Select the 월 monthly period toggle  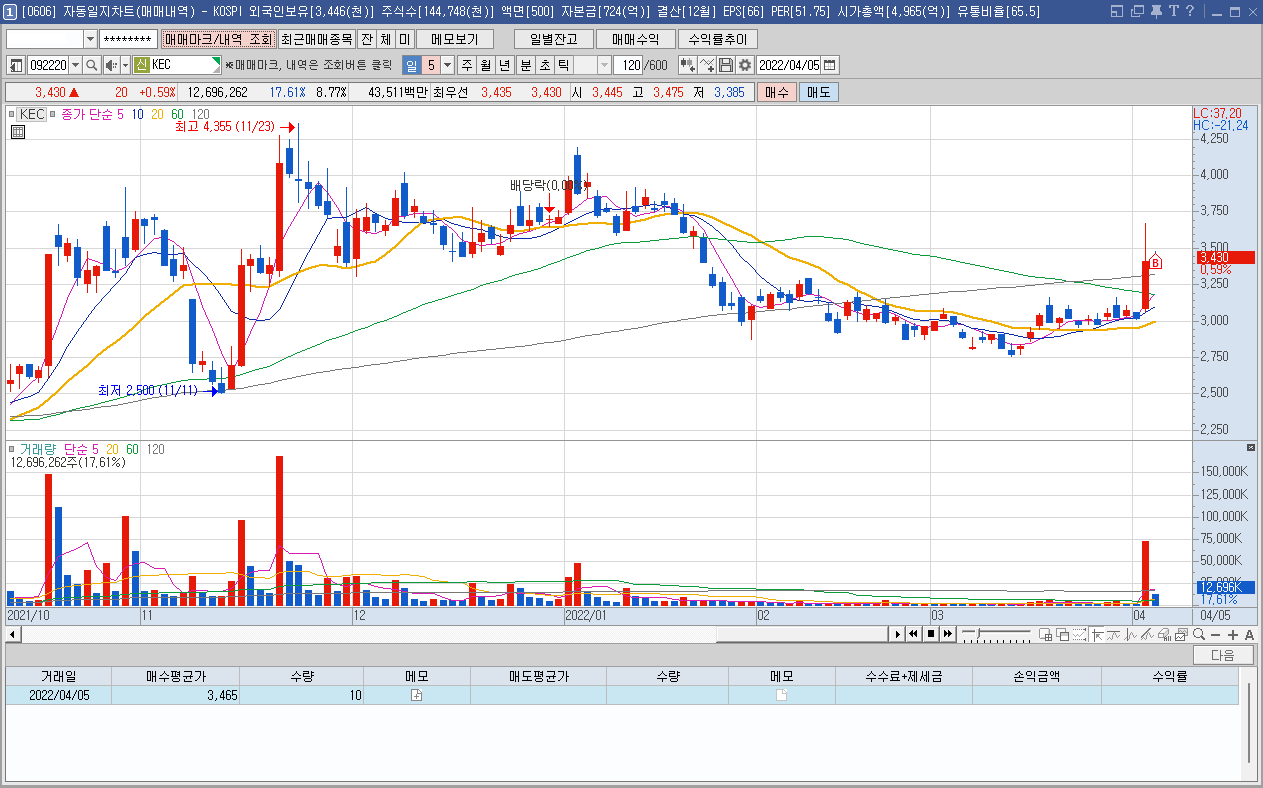click(x=484, y=65)
